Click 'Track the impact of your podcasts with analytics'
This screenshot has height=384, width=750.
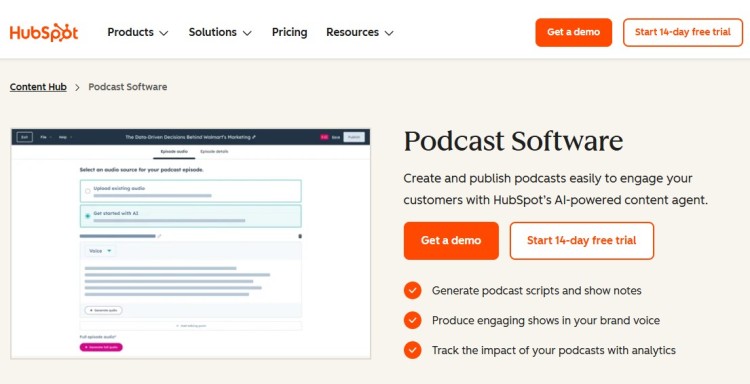point(554,350)
